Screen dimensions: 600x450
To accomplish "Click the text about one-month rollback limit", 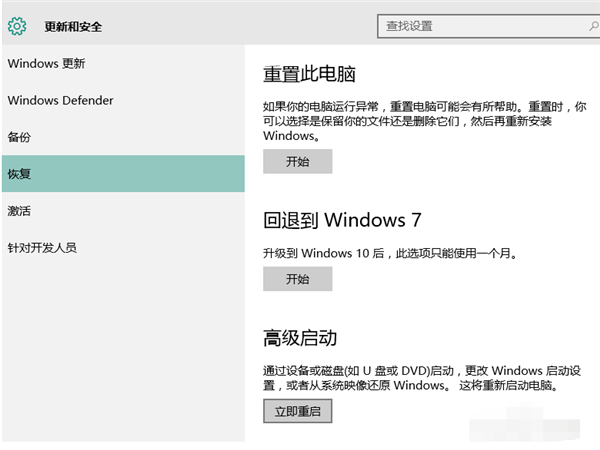I will tap(390, 253).
